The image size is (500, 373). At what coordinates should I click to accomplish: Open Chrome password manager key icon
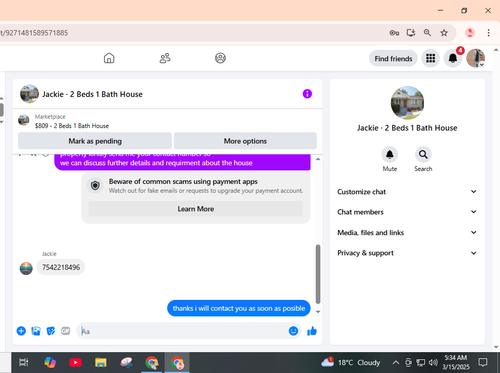pos(394,33)
